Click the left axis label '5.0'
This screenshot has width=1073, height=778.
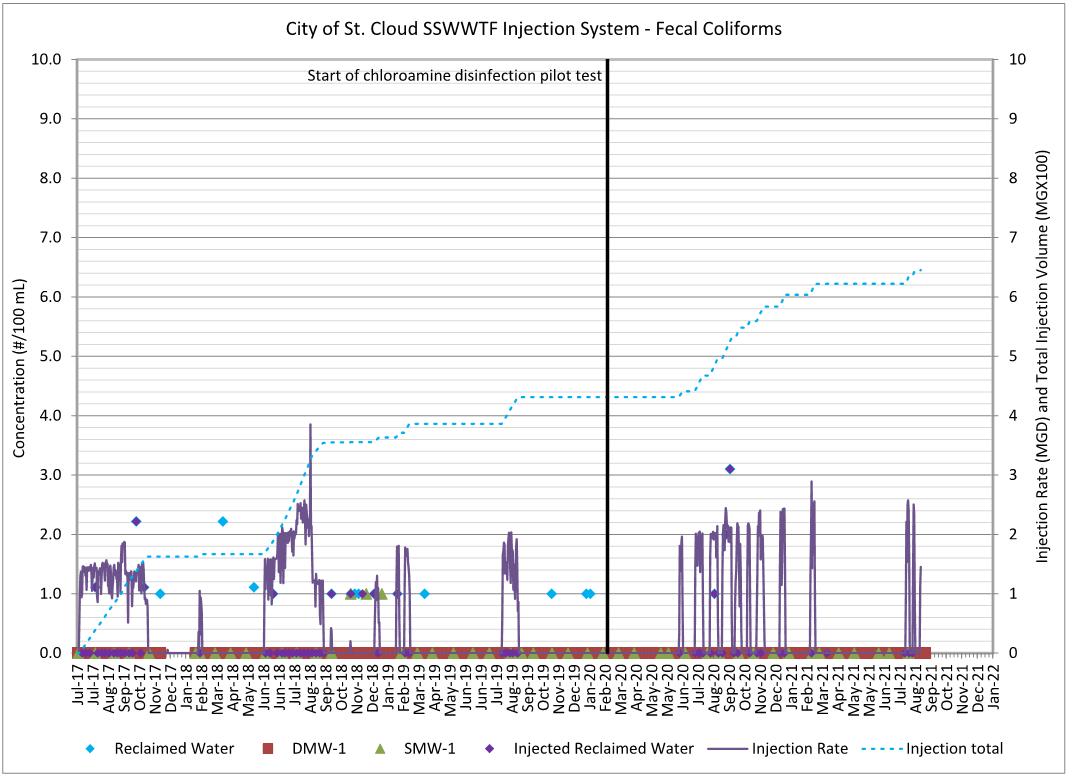coord(50,356)
